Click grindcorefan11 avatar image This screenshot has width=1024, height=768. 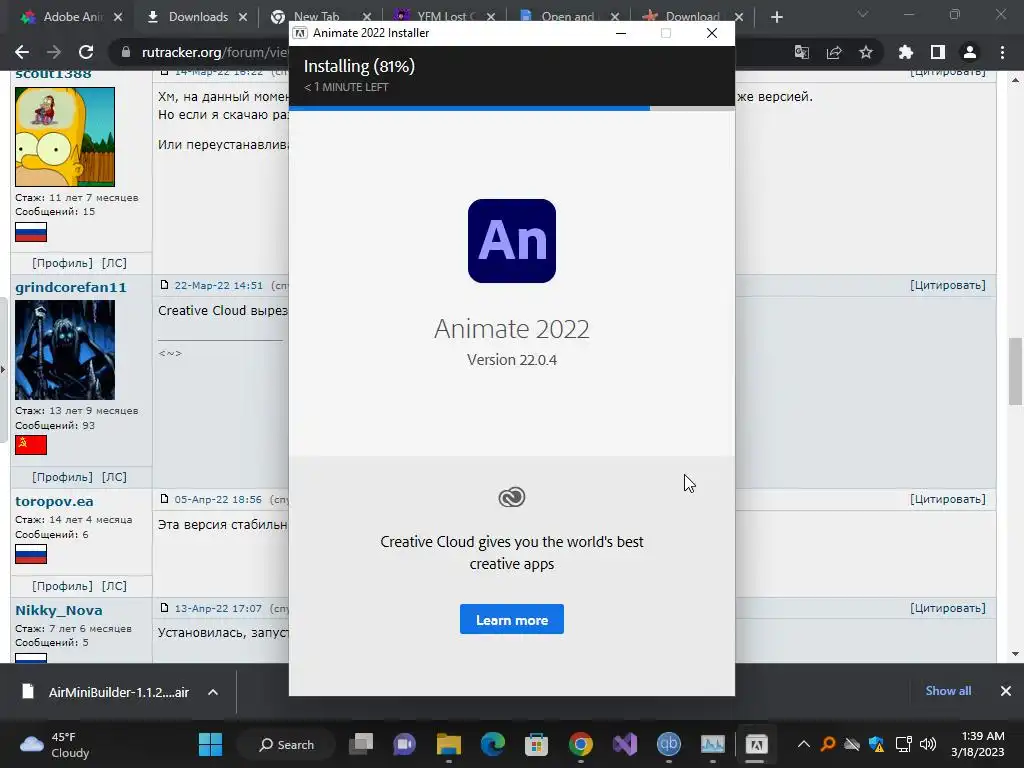65,349
